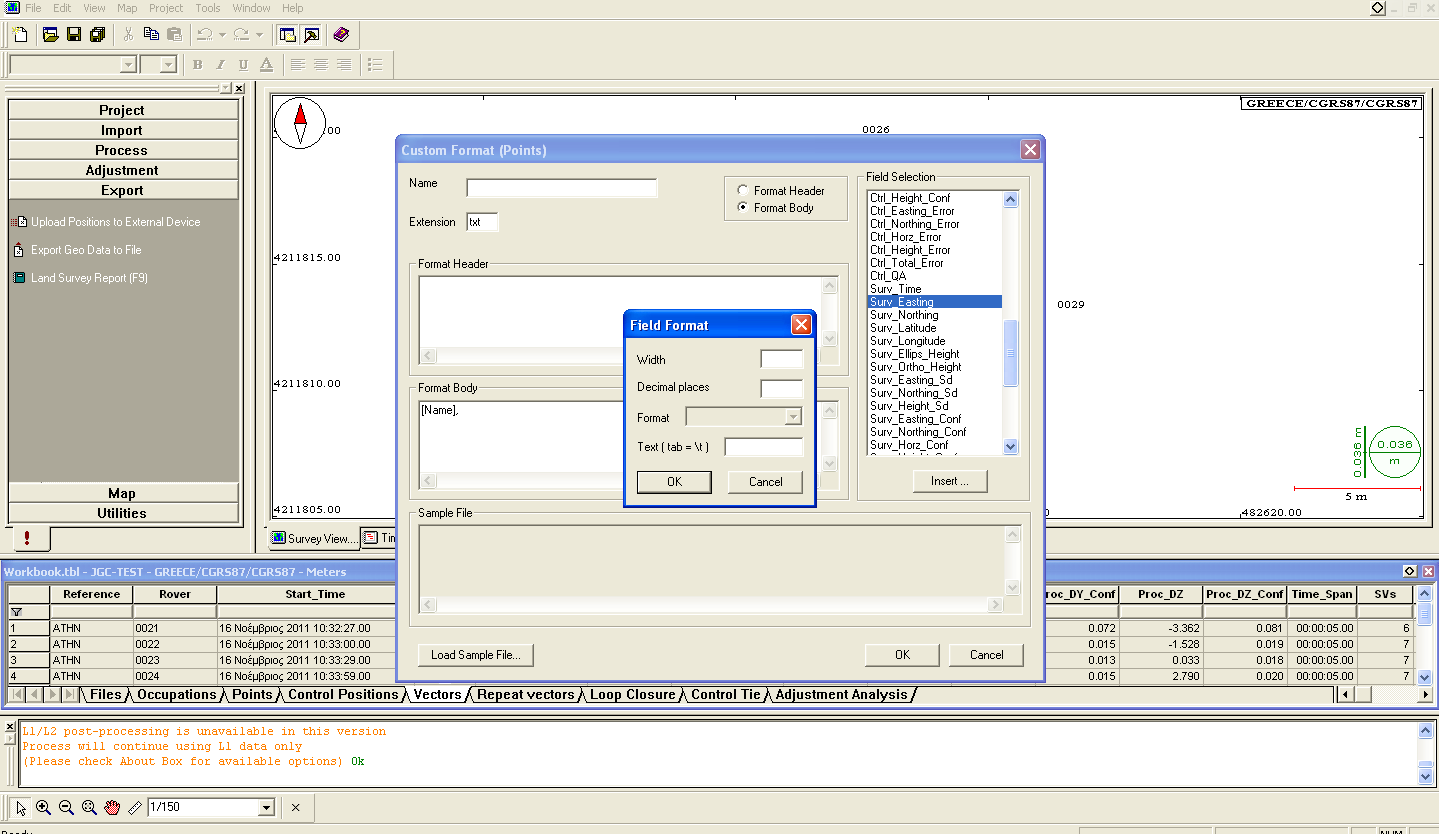Click the Save floppy disk icon
This screenshot has height=834, width=1439.
(x=74, y=35)
